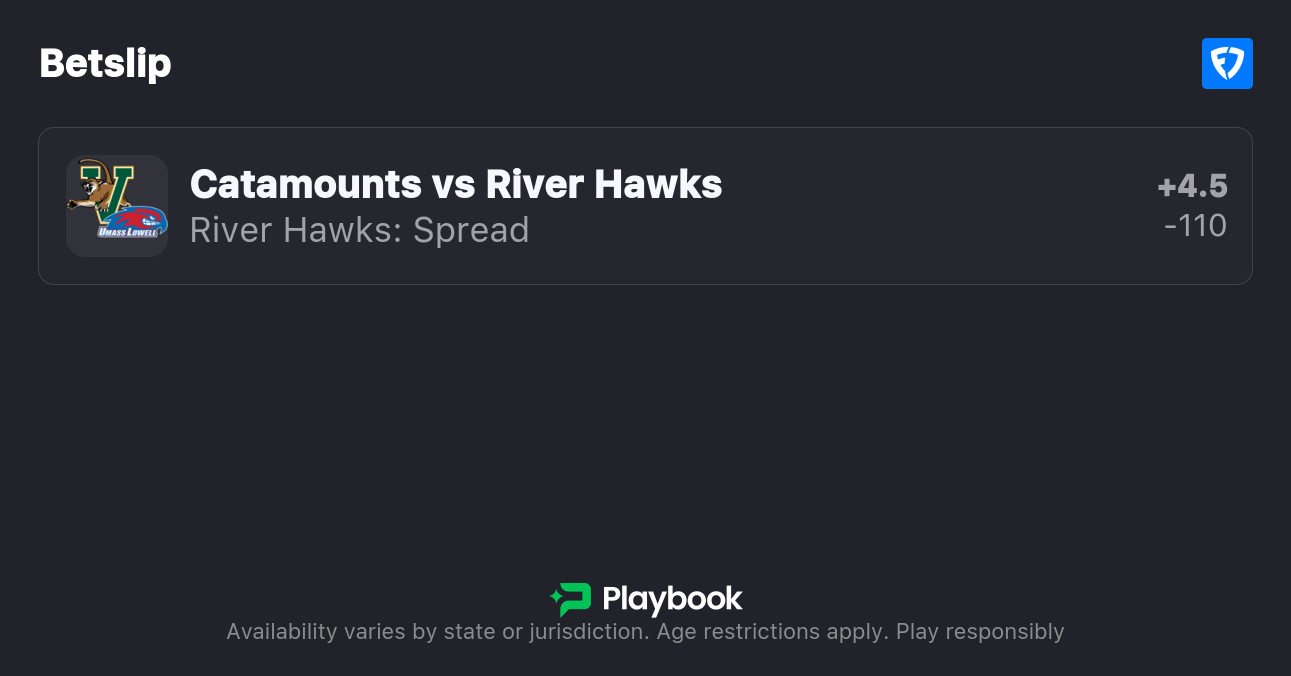Screen dimensions: 1291x676
Task: Select the blue FanDuel branding badge
Action: [1227, 63]
